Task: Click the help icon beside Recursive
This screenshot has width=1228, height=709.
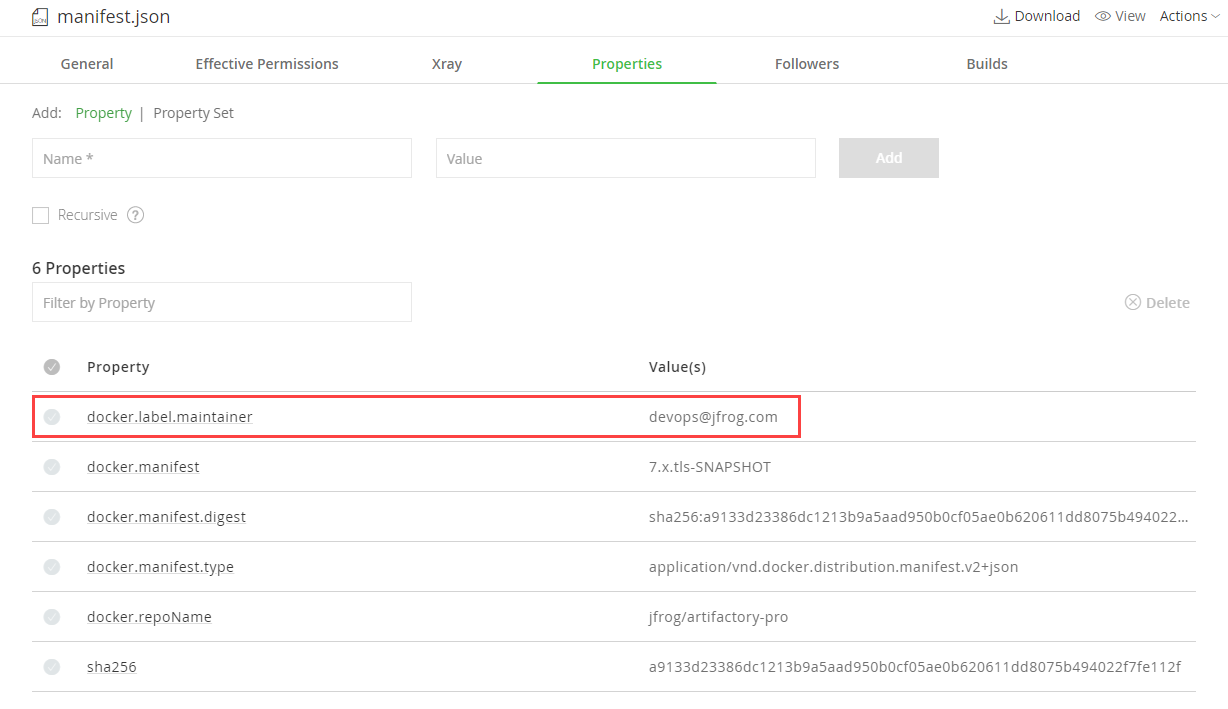Action: (x=135, y=215)
